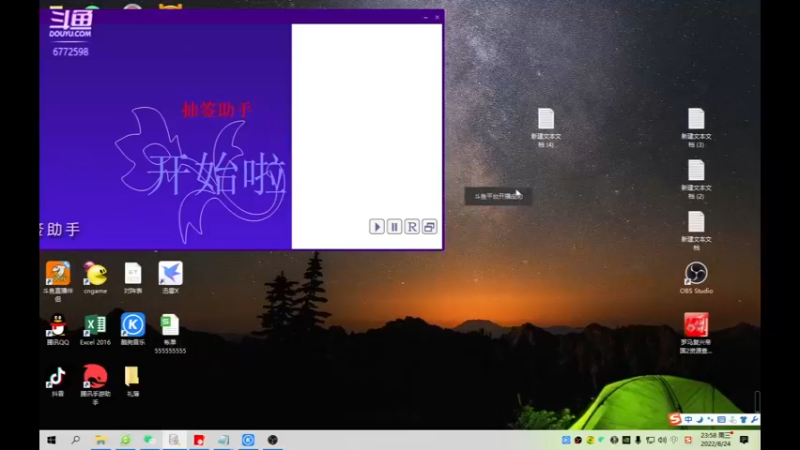Image resolution: width=800 pixels, height=450 pixels.
Task: Open Sogou skin shirt icon
Action: coord(743,419)
